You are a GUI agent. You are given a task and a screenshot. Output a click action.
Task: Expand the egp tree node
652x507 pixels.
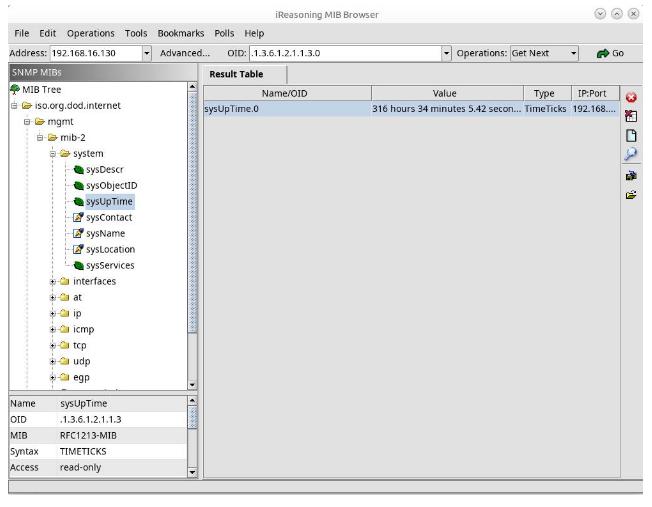click(53, 377)
